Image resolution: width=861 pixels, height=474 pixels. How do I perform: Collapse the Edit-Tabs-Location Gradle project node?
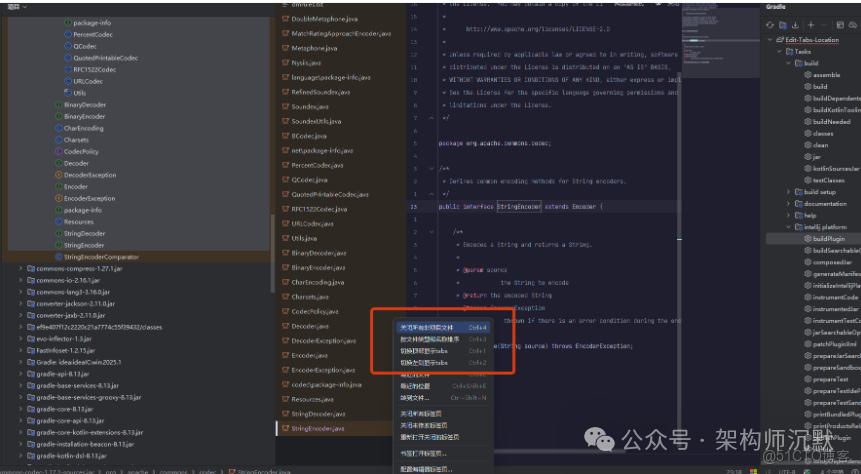click(x=770, y=40)
